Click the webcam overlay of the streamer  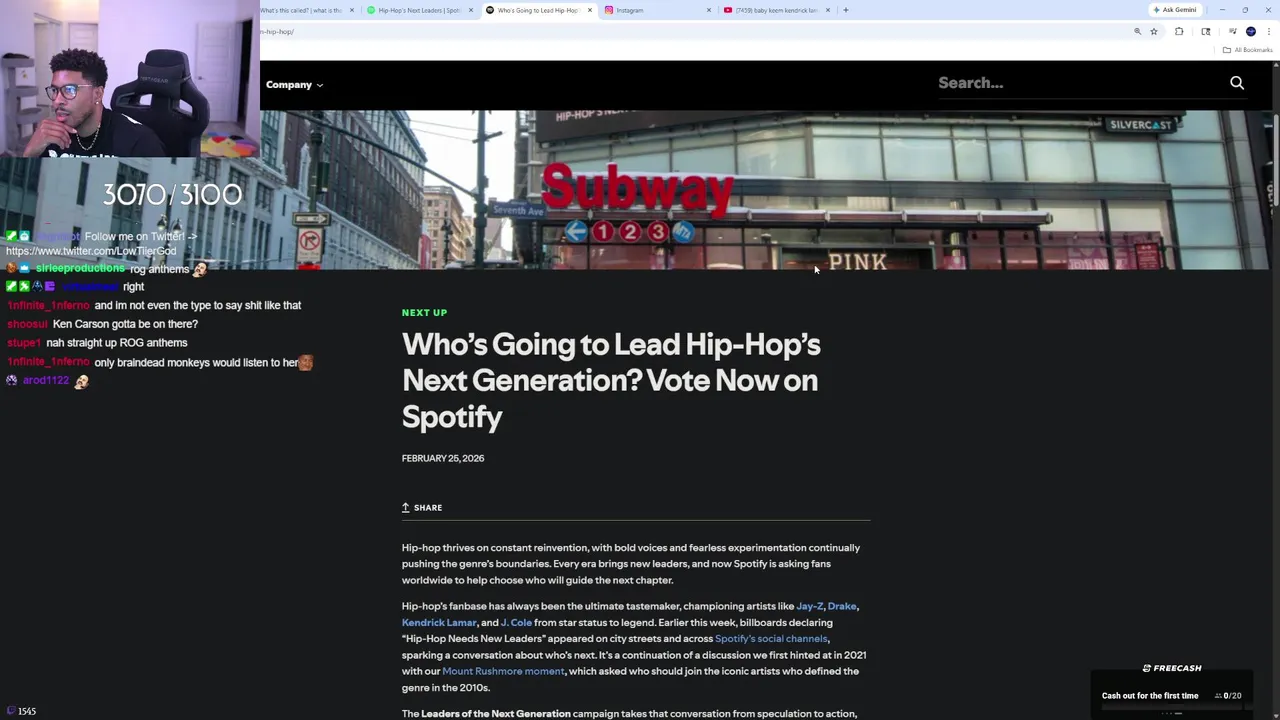130,80
